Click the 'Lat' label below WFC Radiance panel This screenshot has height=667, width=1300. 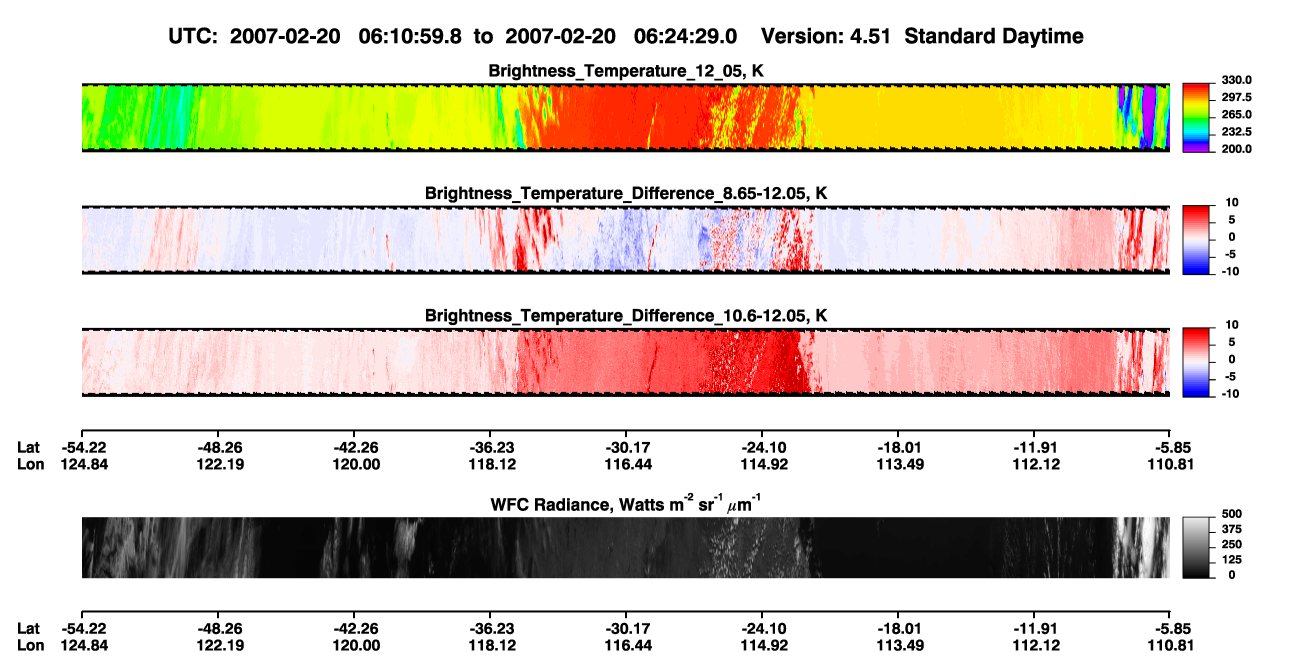click(x=28, y=628)
